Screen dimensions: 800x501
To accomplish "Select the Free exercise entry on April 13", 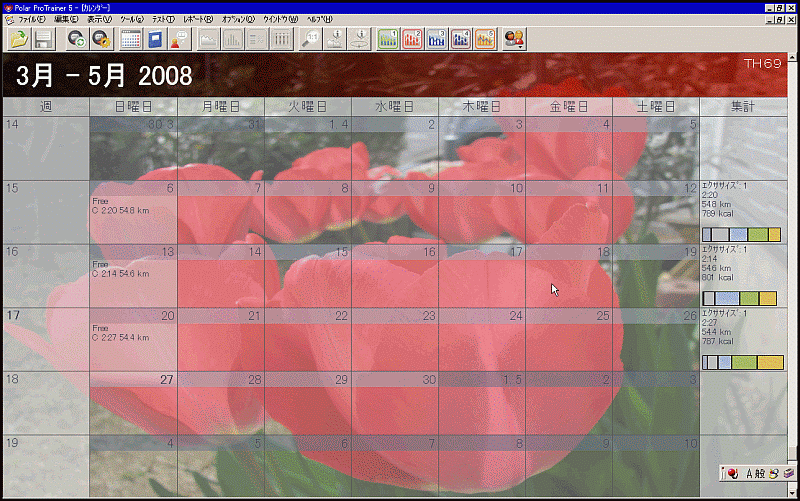I will click(121, 269).
